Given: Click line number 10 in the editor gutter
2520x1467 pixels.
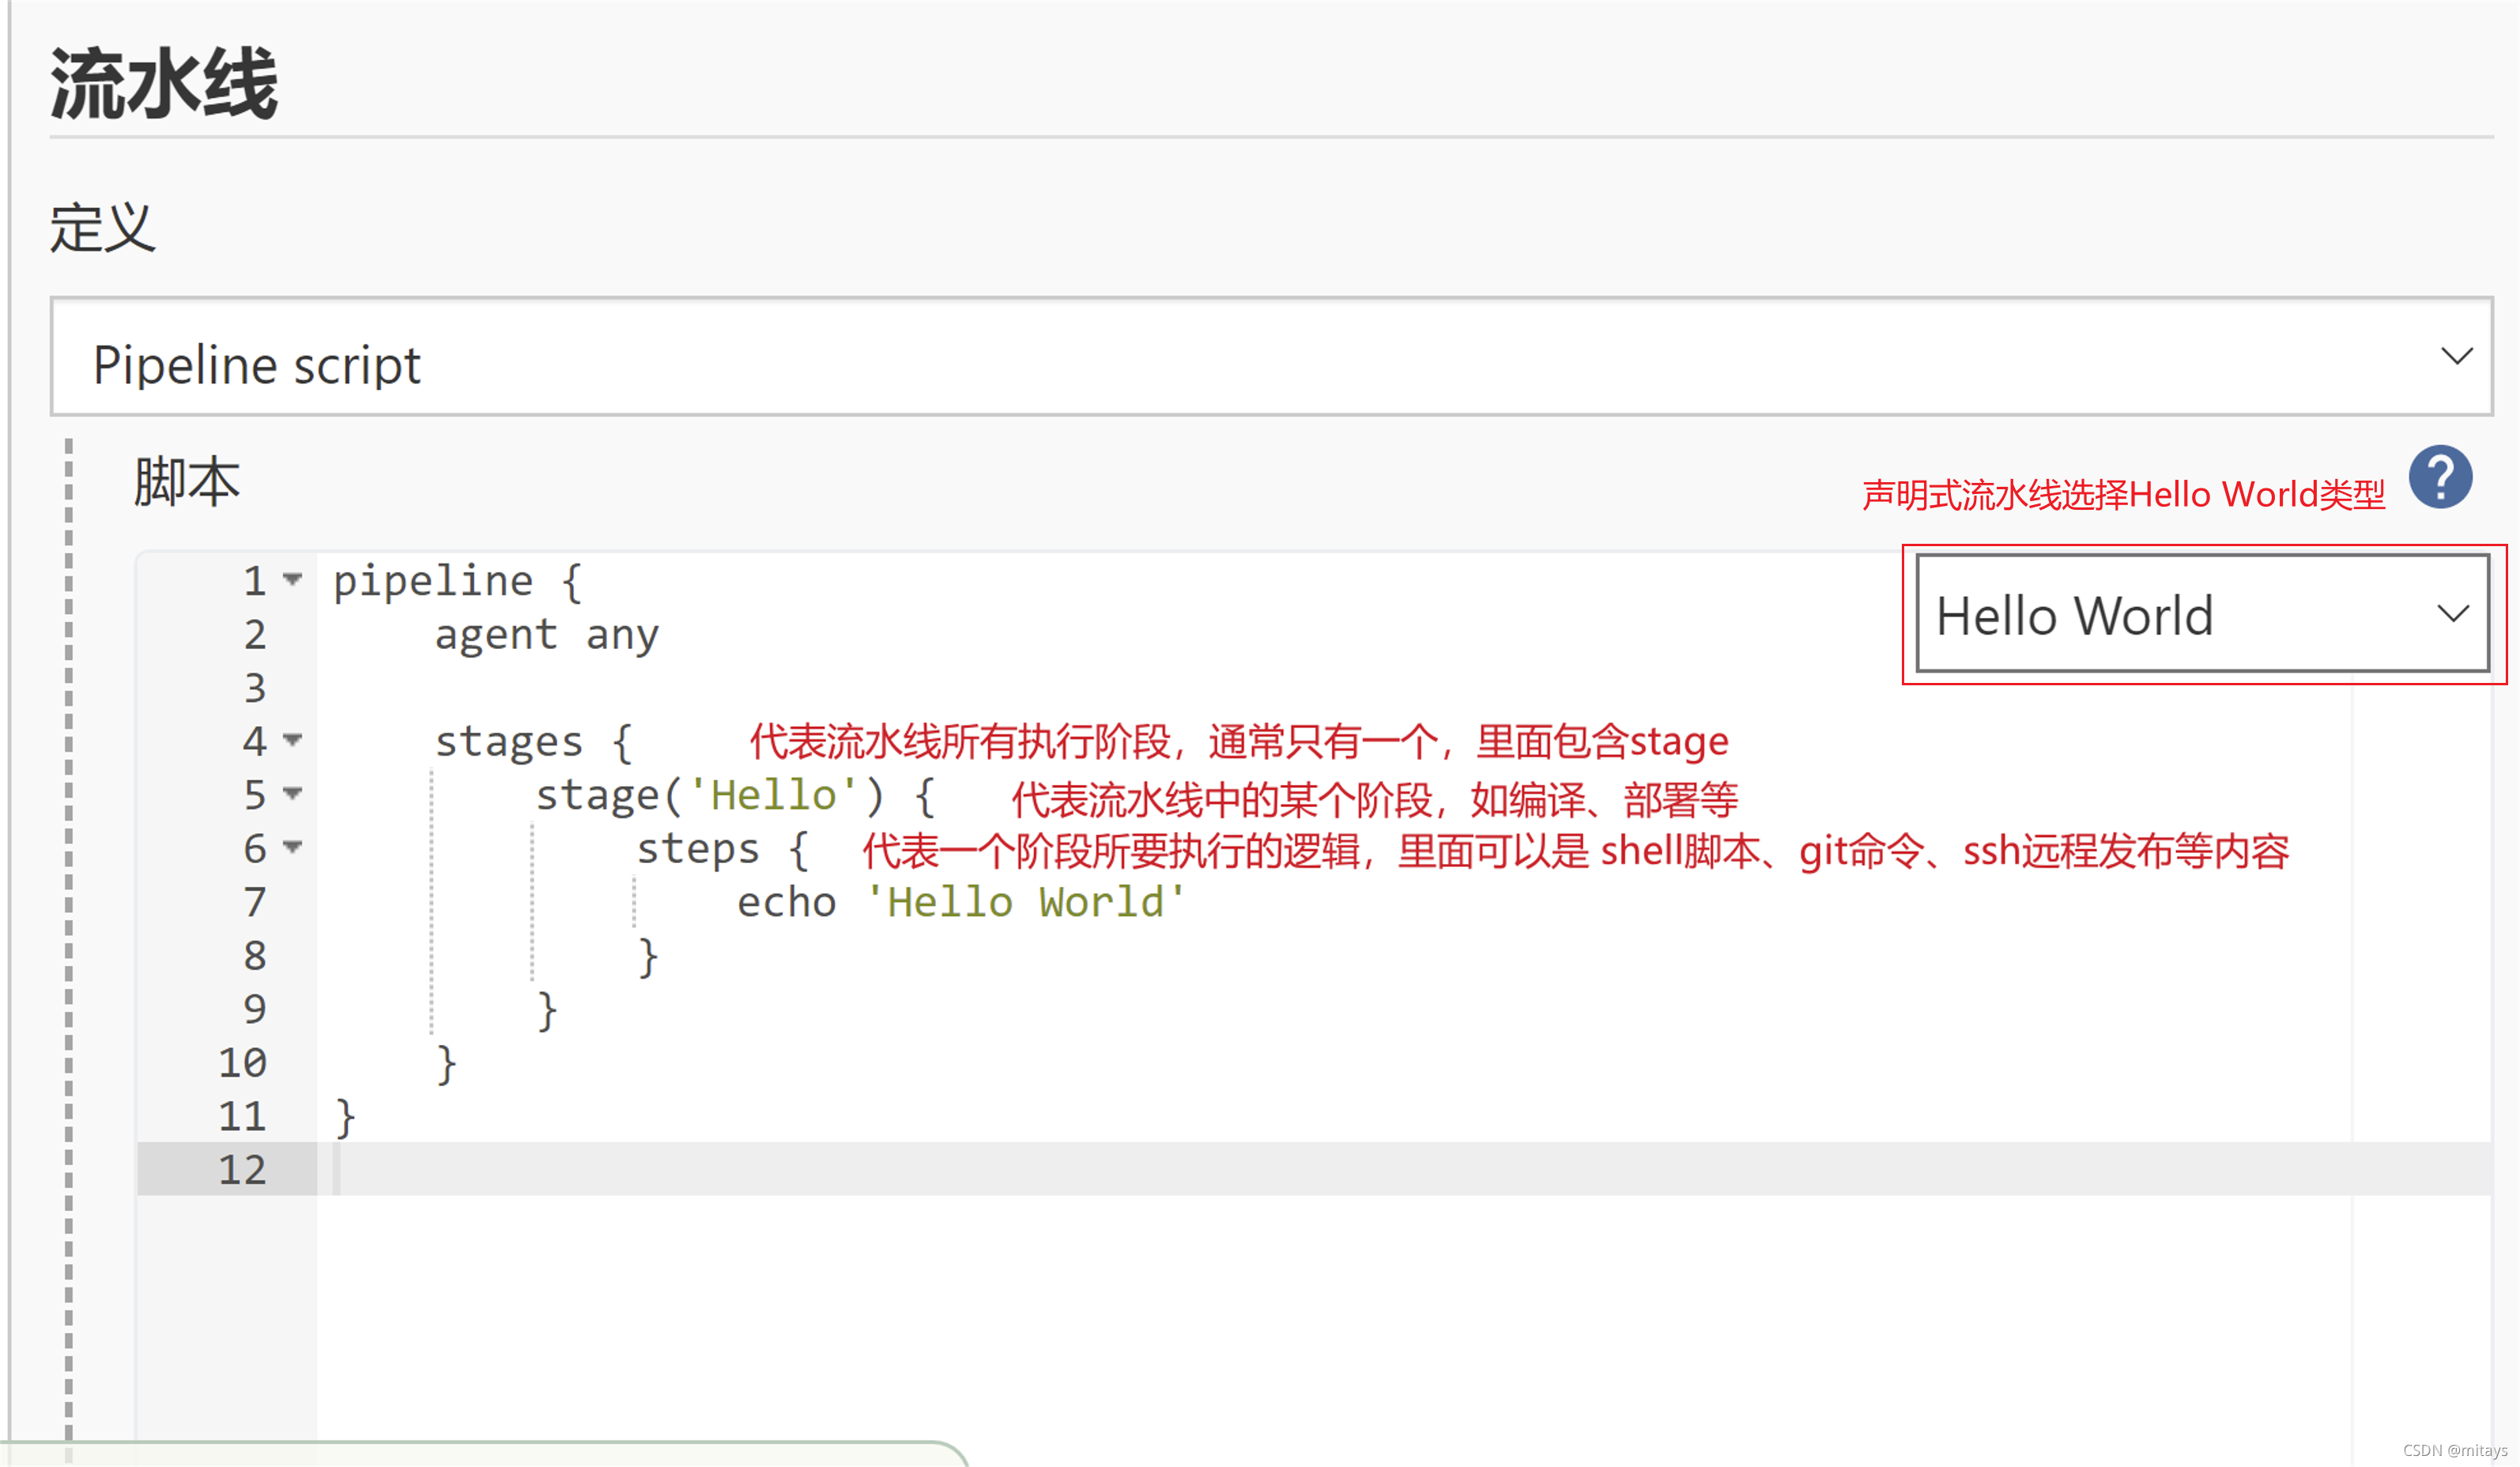Looking at the screenshot, I should [243, 1063].
